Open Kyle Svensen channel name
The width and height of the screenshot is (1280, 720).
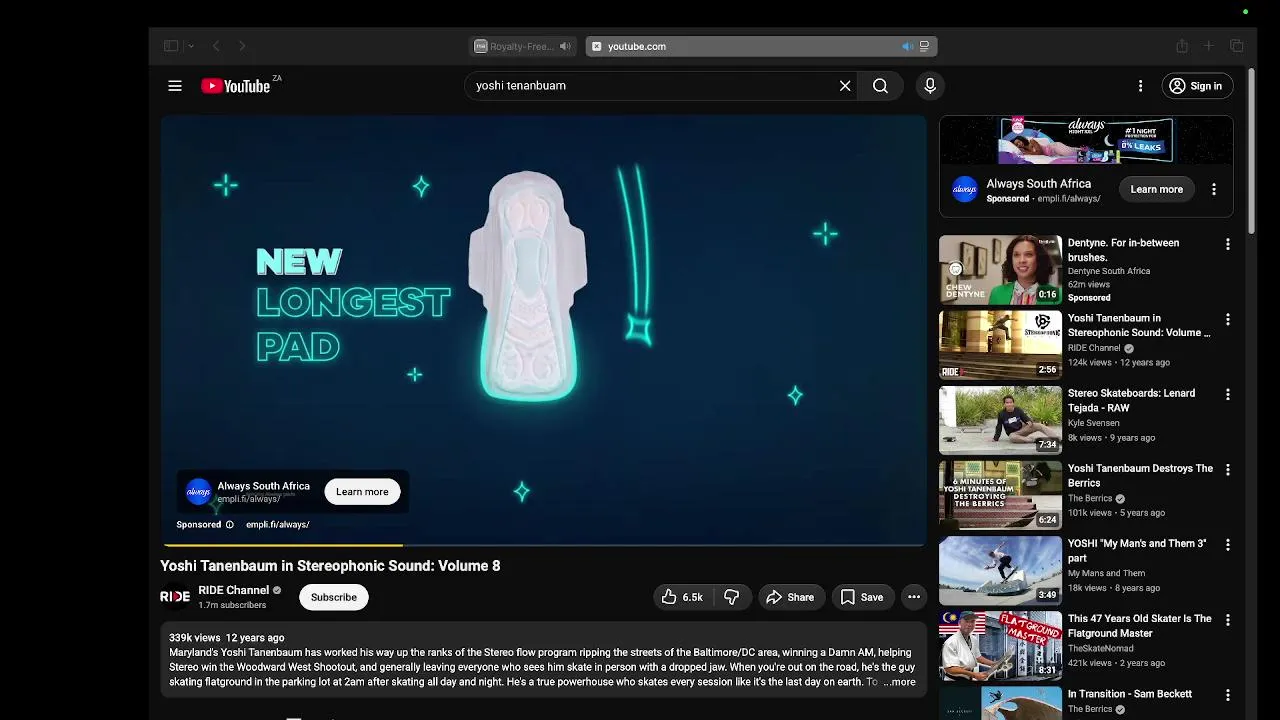click(1093, 423)
